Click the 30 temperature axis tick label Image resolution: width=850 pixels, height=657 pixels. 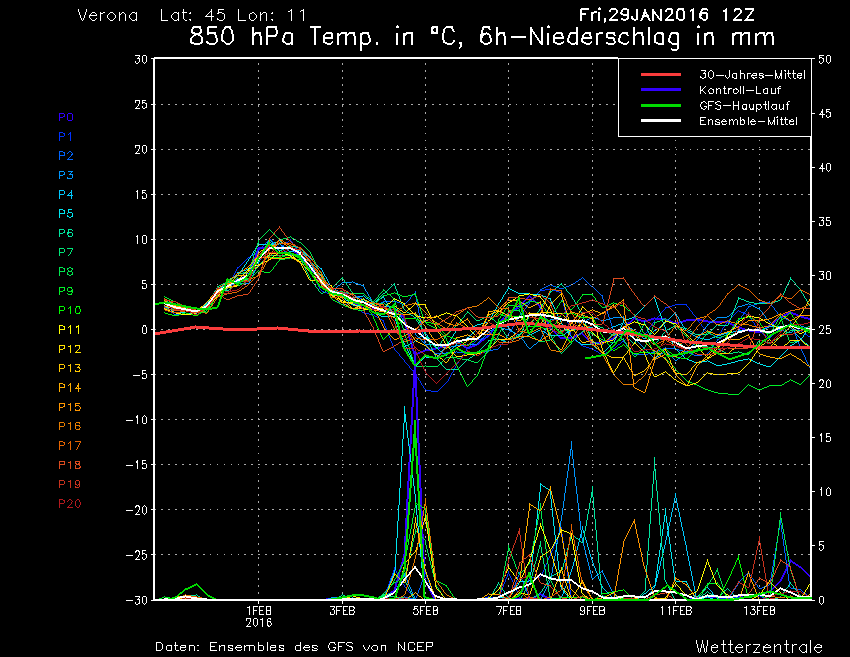[140, 59]
